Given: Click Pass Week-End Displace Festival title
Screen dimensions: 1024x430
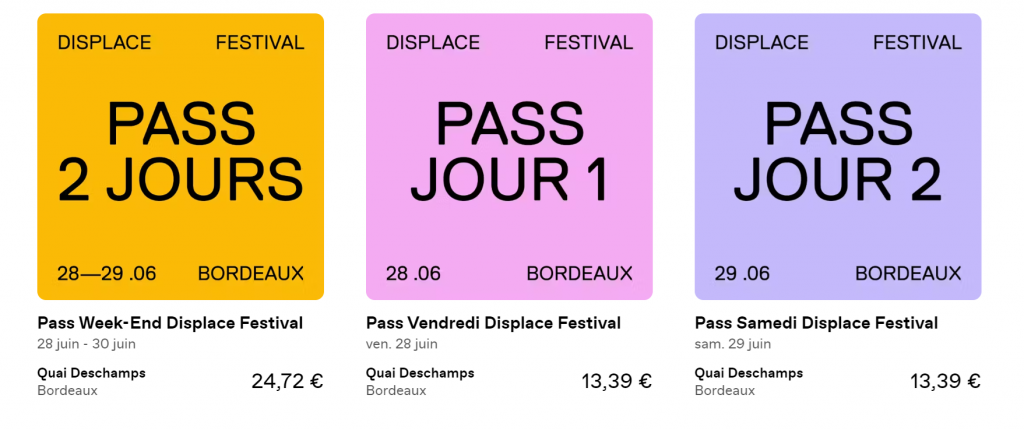Looking at the screenshot, I should pos(170,323).
